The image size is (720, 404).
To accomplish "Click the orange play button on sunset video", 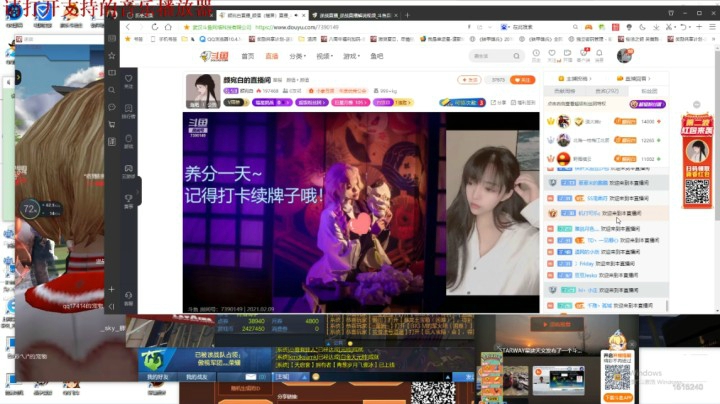I will point(557,324).
